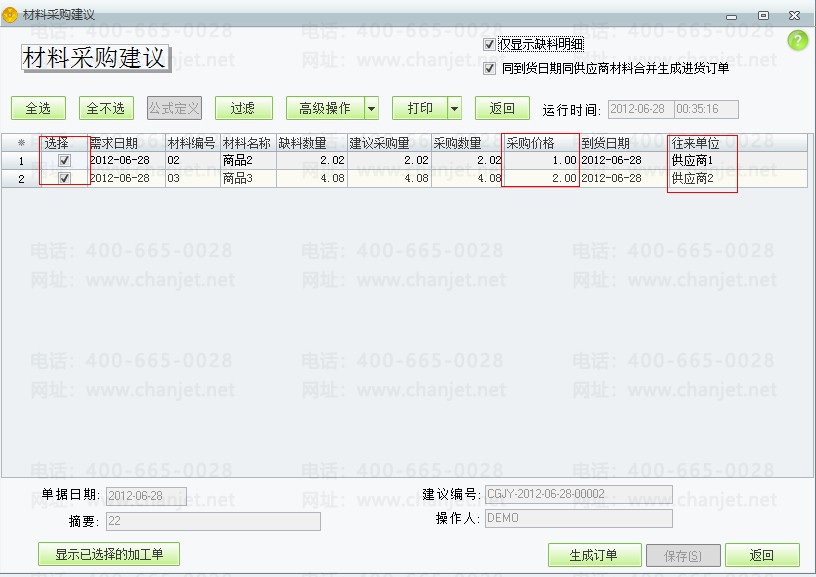Screen dimensions: 816x577
Task: Click 显示已选择的加工单 button
Action: tap(109, 554)
